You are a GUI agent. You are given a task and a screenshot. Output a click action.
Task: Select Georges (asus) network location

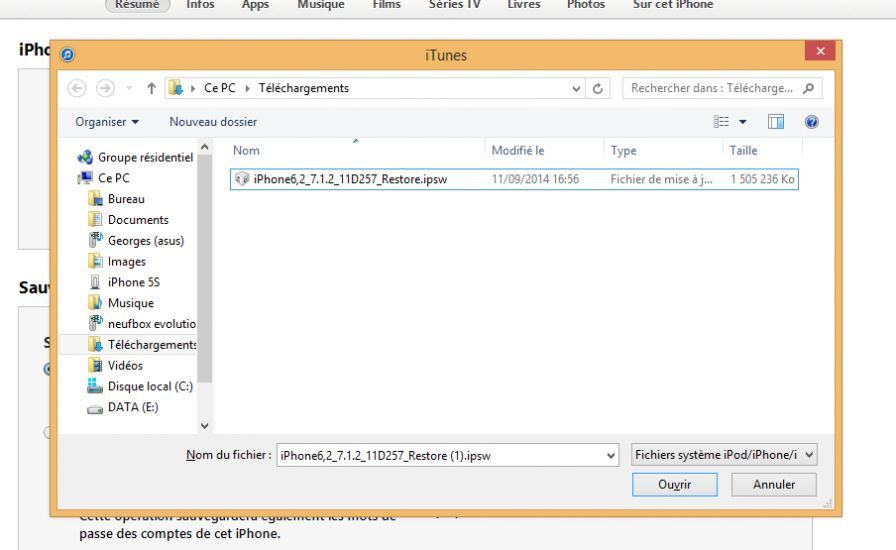(137, 241)
